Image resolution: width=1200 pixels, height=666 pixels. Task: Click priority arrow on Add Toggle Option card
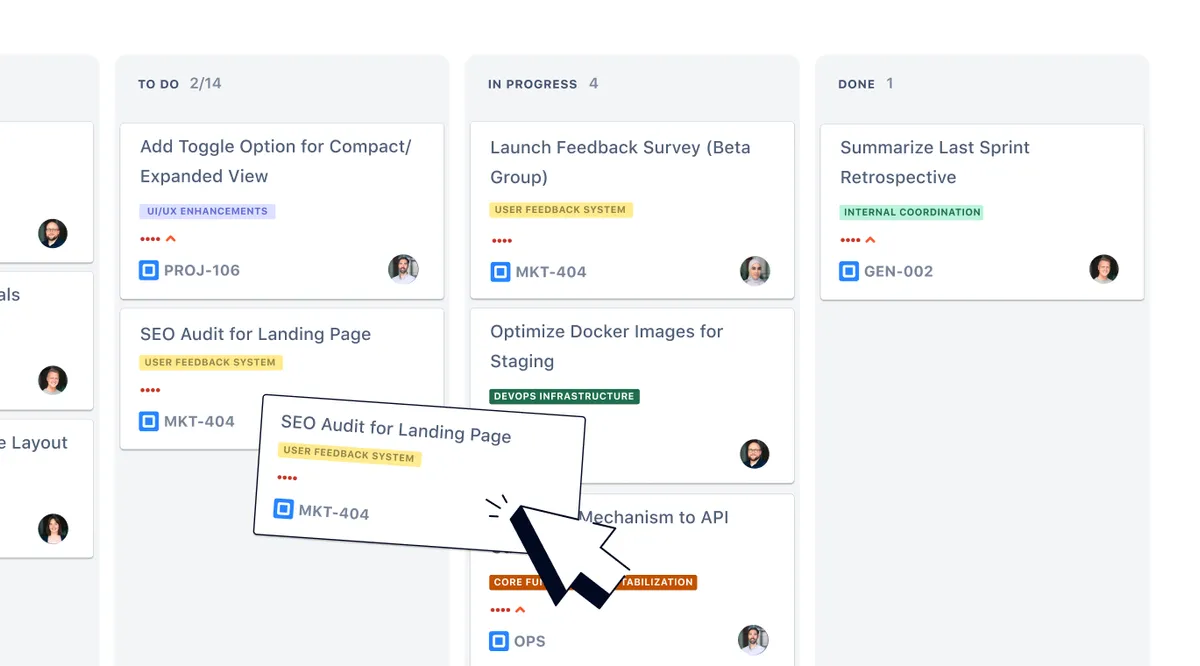[x=171, y=239]
